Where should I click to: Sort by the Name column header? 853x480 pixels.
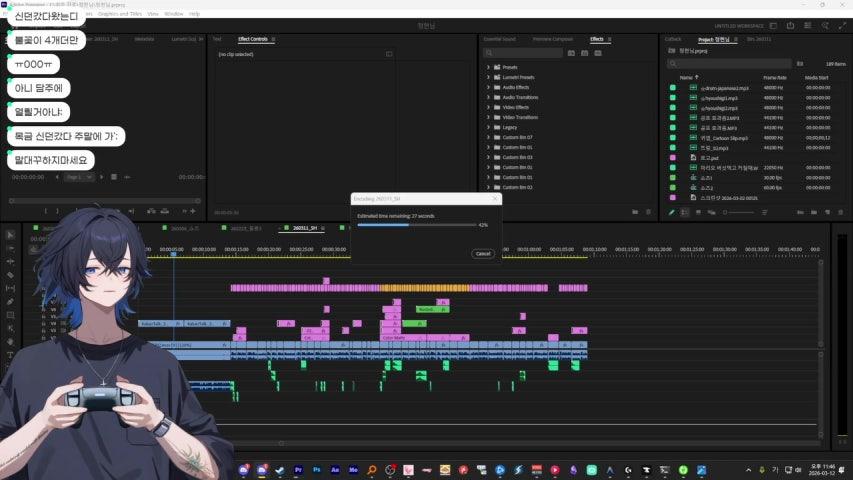687,77
